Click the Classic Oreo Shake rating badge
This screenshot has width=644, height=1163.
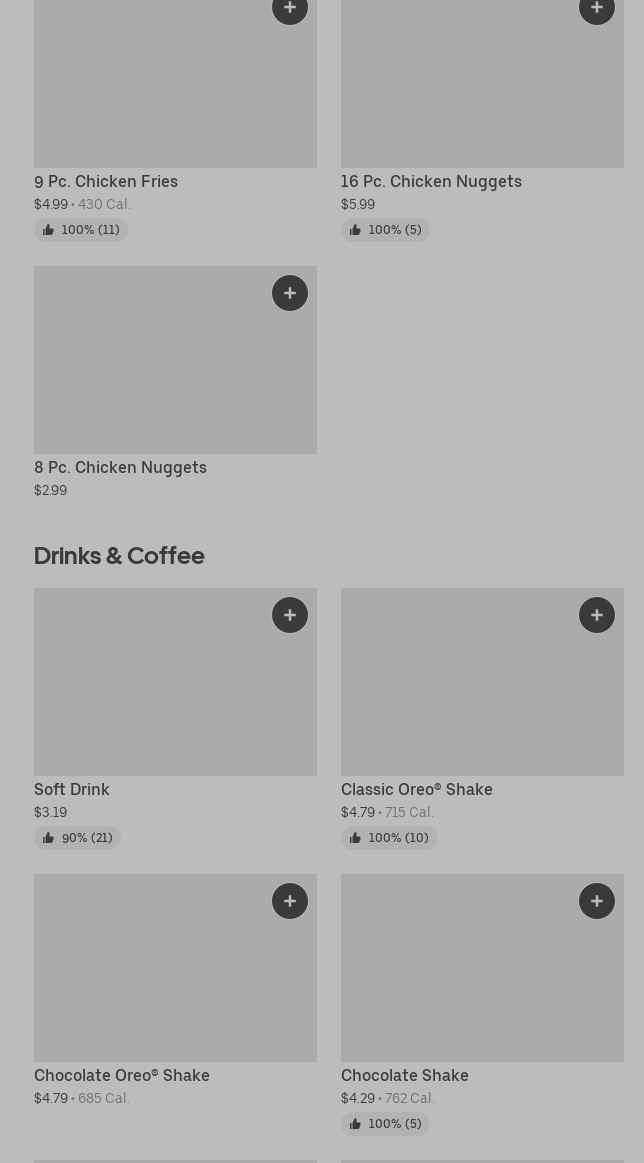coord(389,838)
